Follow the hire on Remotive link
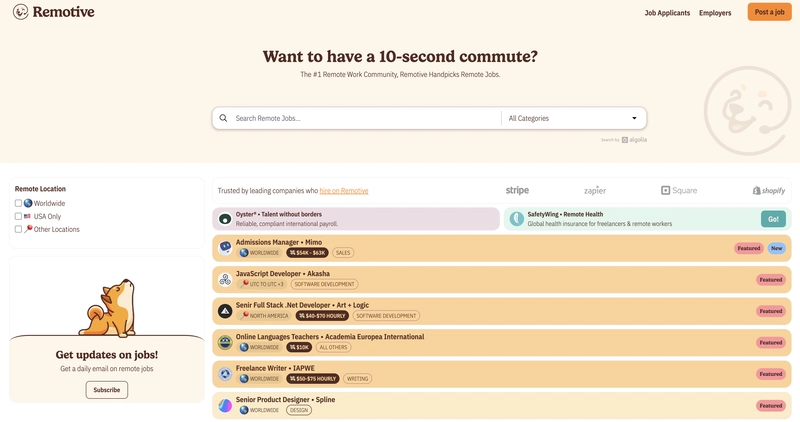 344,191
